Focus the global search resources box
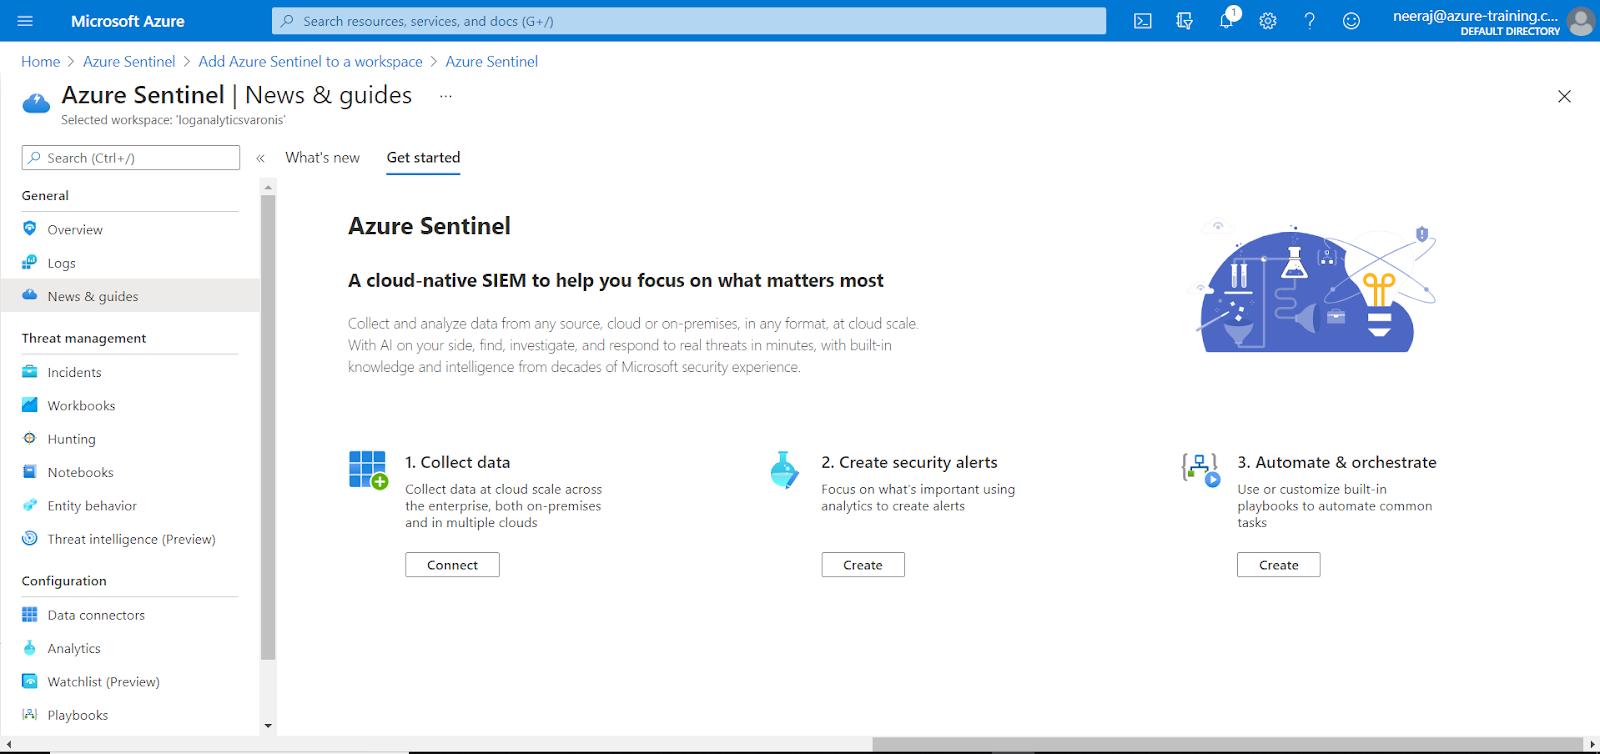 (x=689, y=21)
